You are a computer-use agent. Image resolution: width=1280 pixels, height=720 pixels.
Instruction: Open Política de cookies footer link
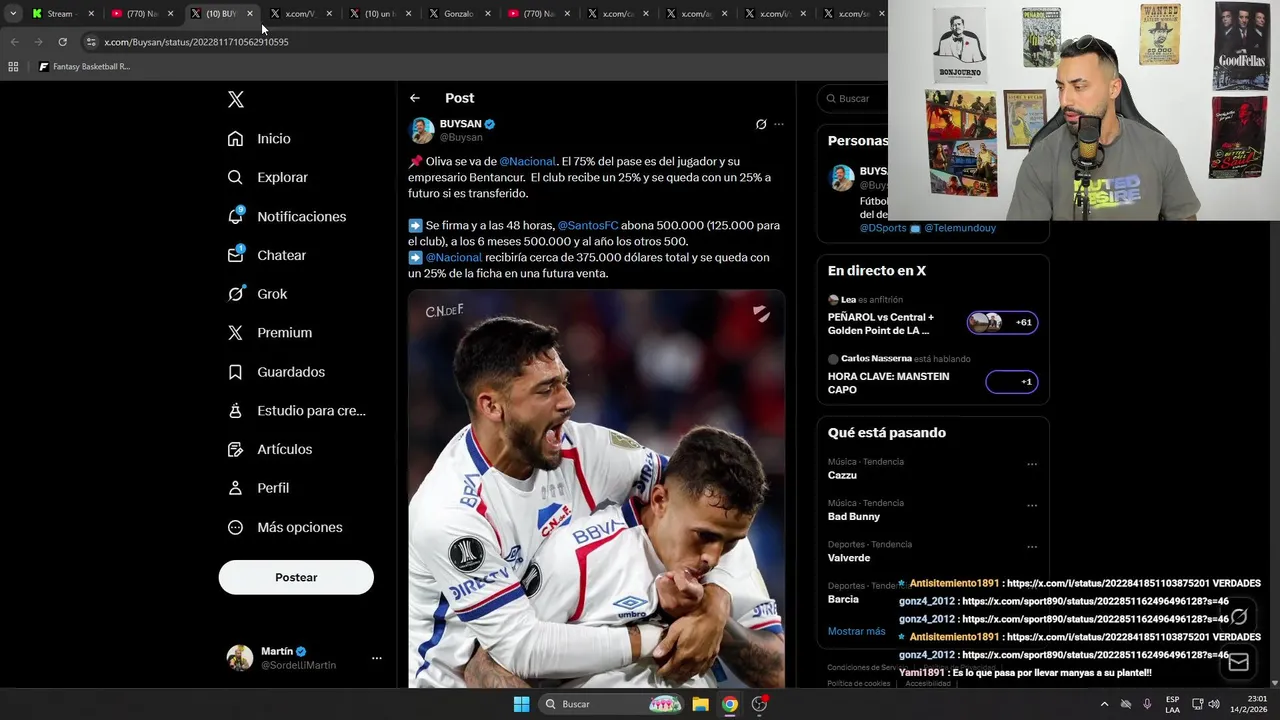click(858, 683)
